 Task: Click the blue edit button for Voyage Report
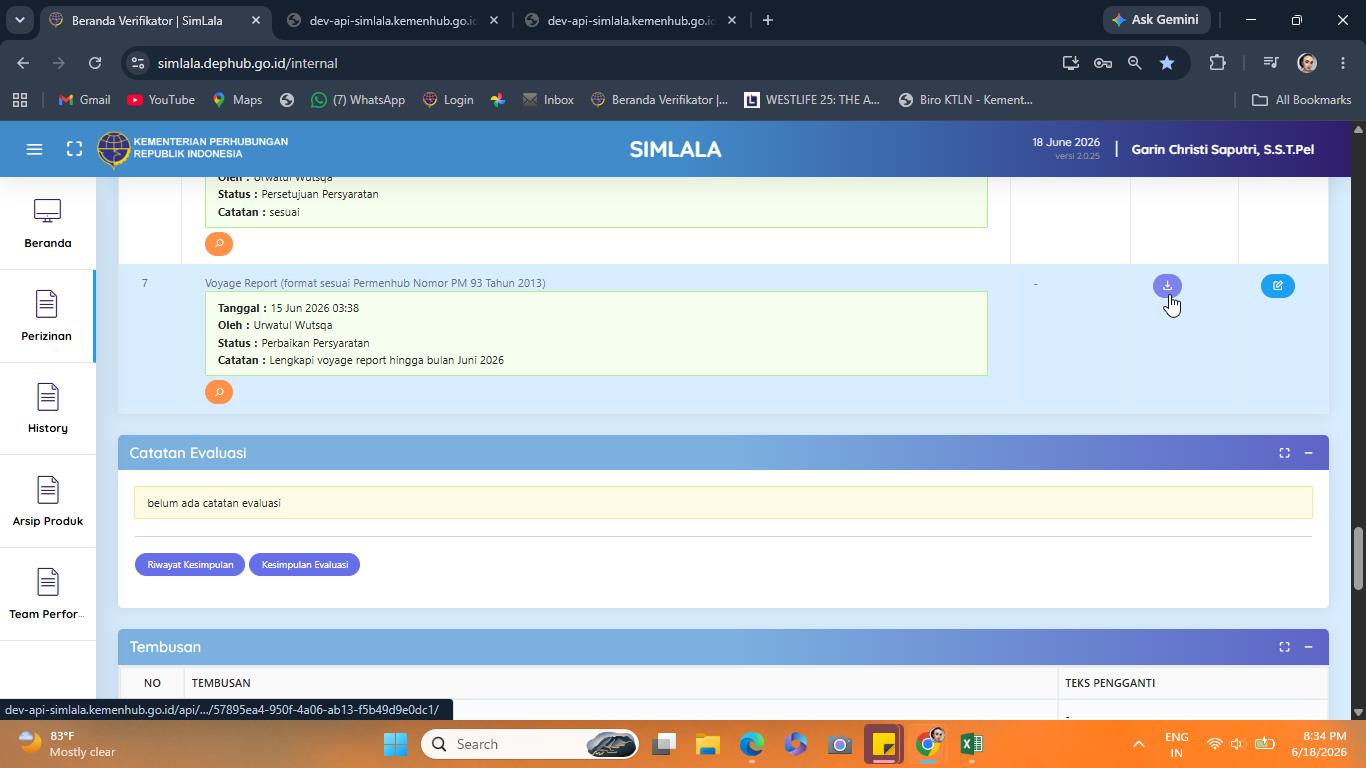tap(1277, 286)
